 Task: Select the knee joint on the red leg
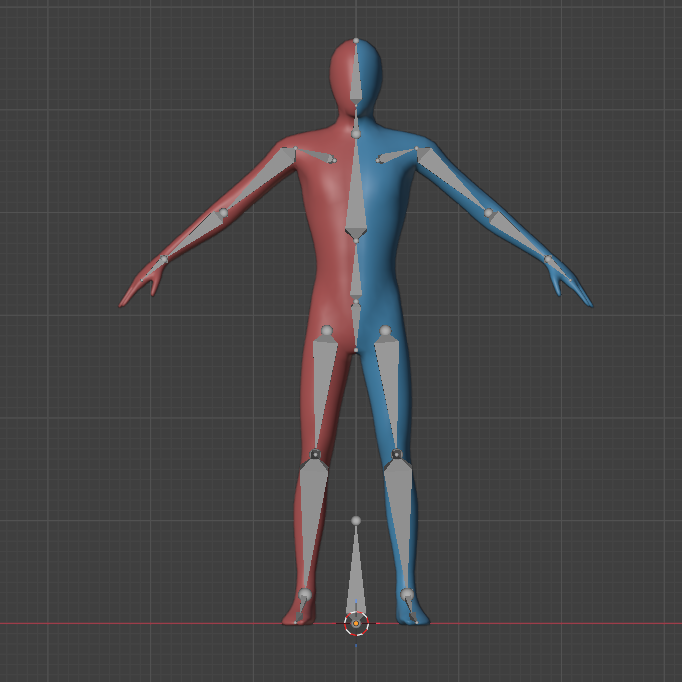[315, 455]
